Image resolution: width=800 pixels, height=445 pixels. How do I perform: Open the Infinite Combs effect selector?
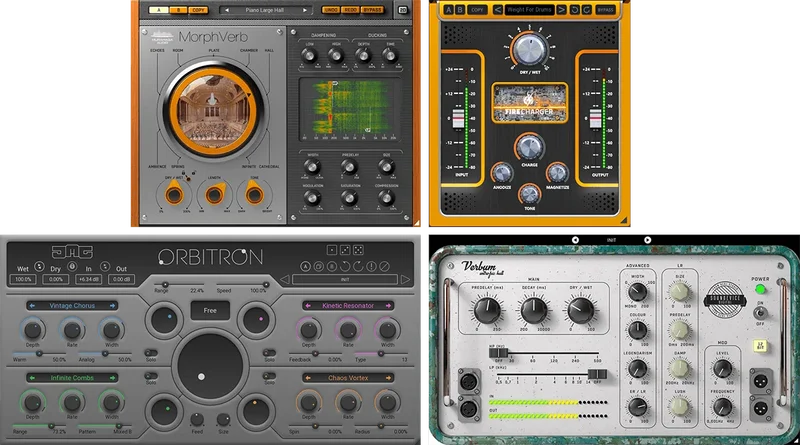tap(72, 378)
